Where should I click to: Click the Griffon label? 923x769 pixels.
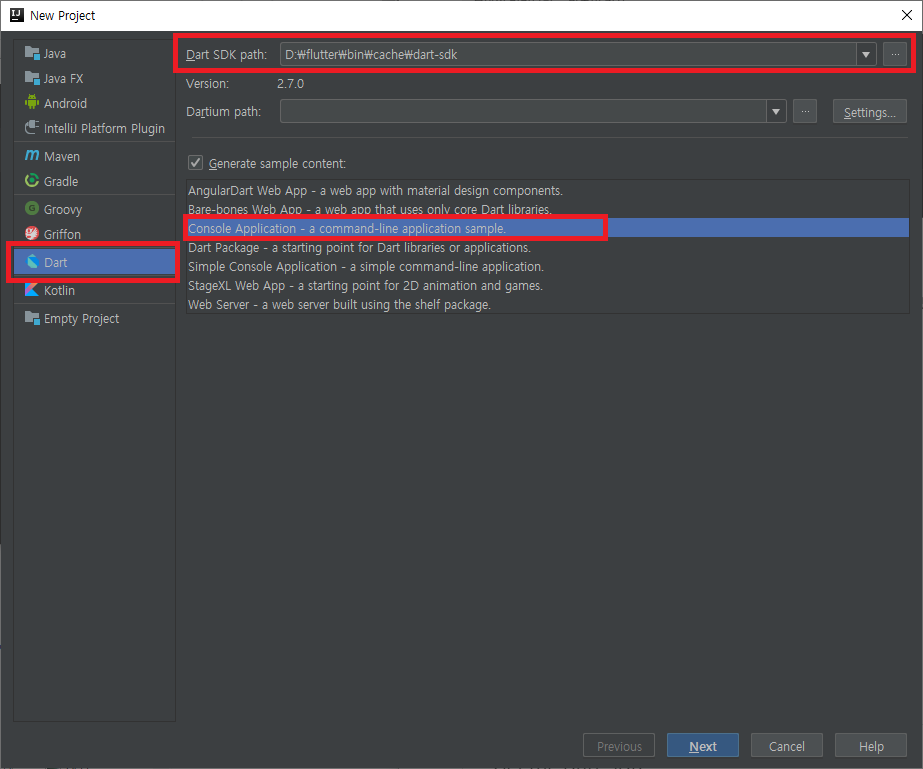point(62,234)
